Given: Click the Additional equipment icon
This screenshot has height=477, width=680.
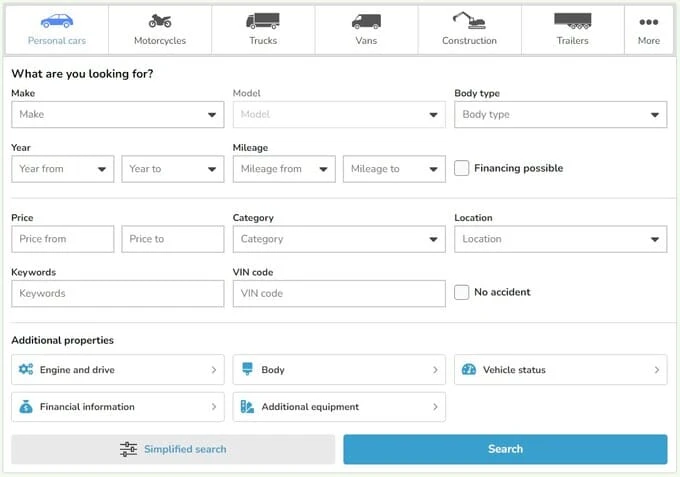Looking at the screenshot, I should click(247, 407).
